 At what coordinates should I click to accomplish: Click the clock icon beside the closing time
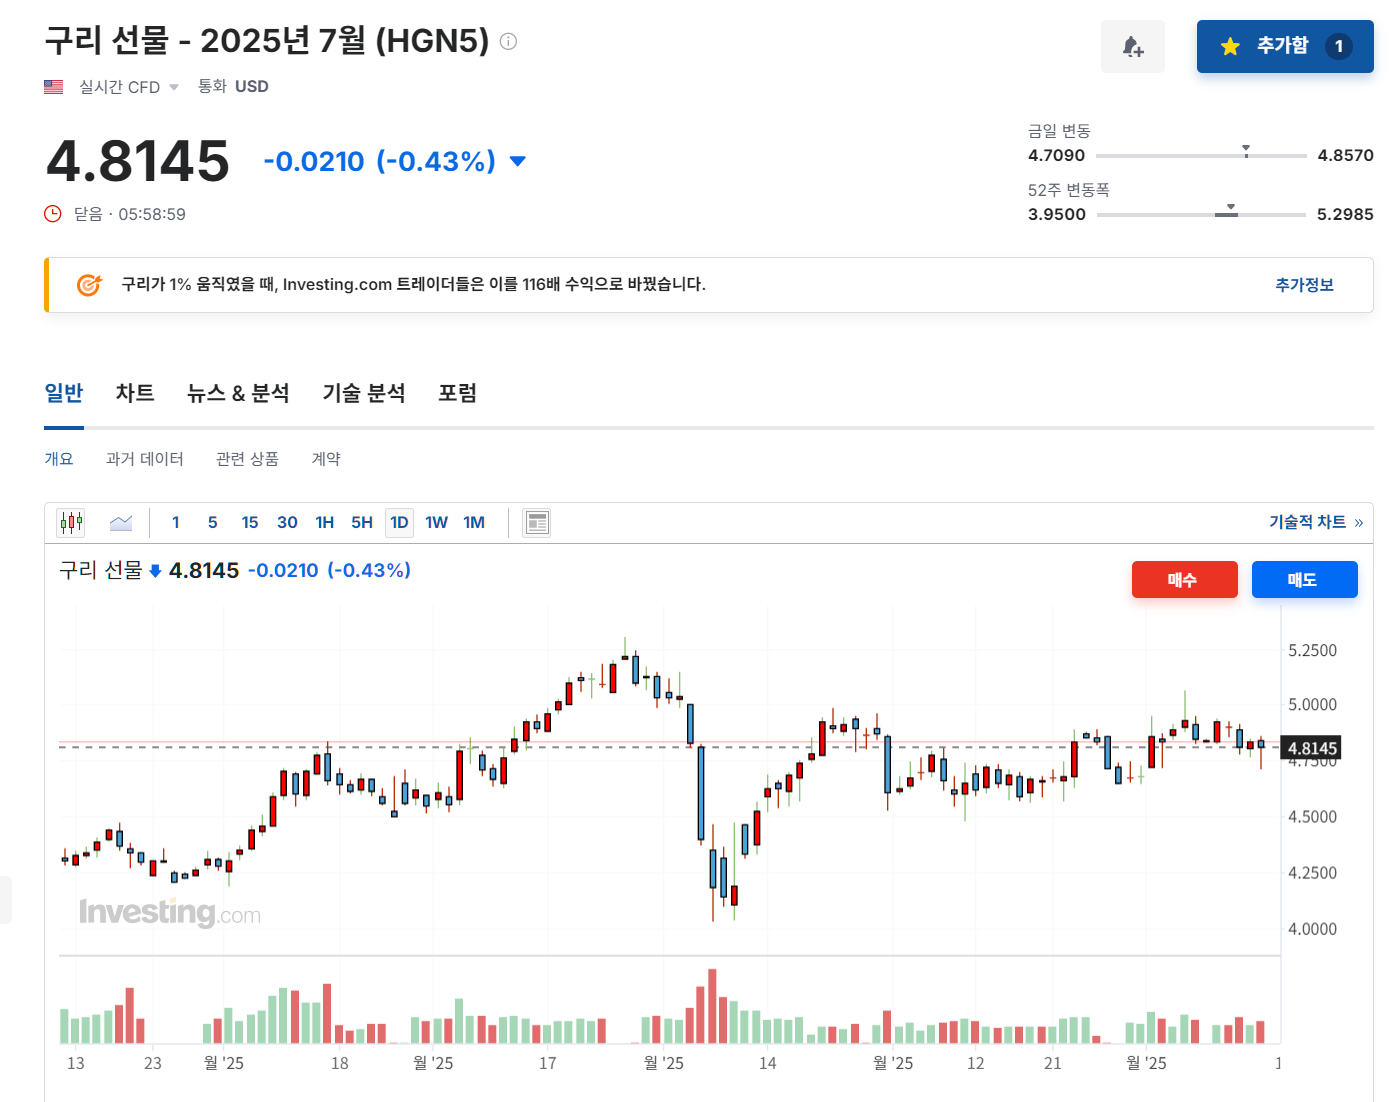52,213
